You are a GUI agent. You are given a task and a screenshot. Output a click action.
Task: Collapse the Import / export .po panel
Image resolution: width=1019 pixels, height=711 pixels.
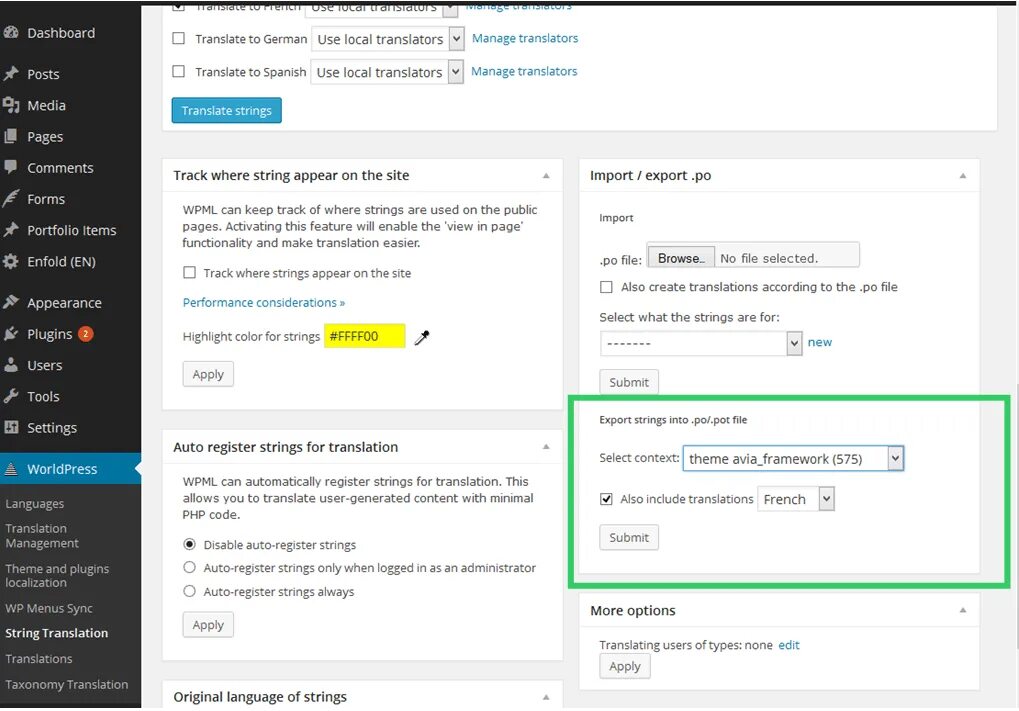point(962,176)
